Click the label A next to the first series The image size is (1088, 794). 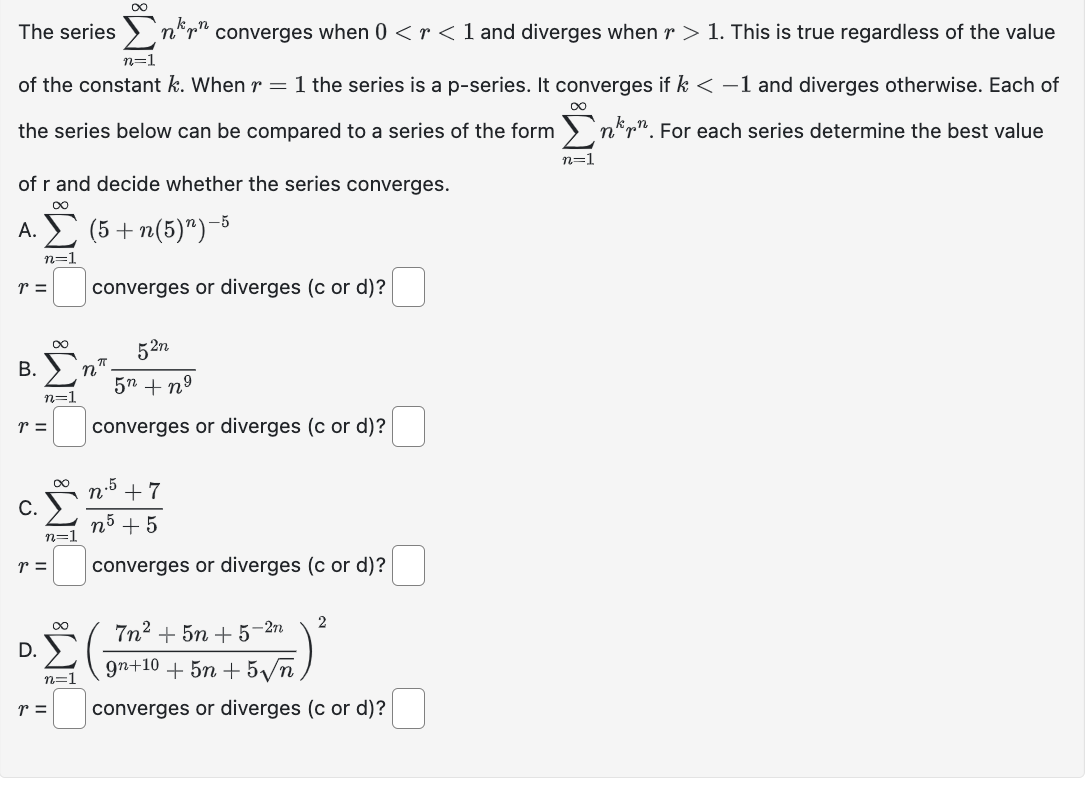[27, 230]
